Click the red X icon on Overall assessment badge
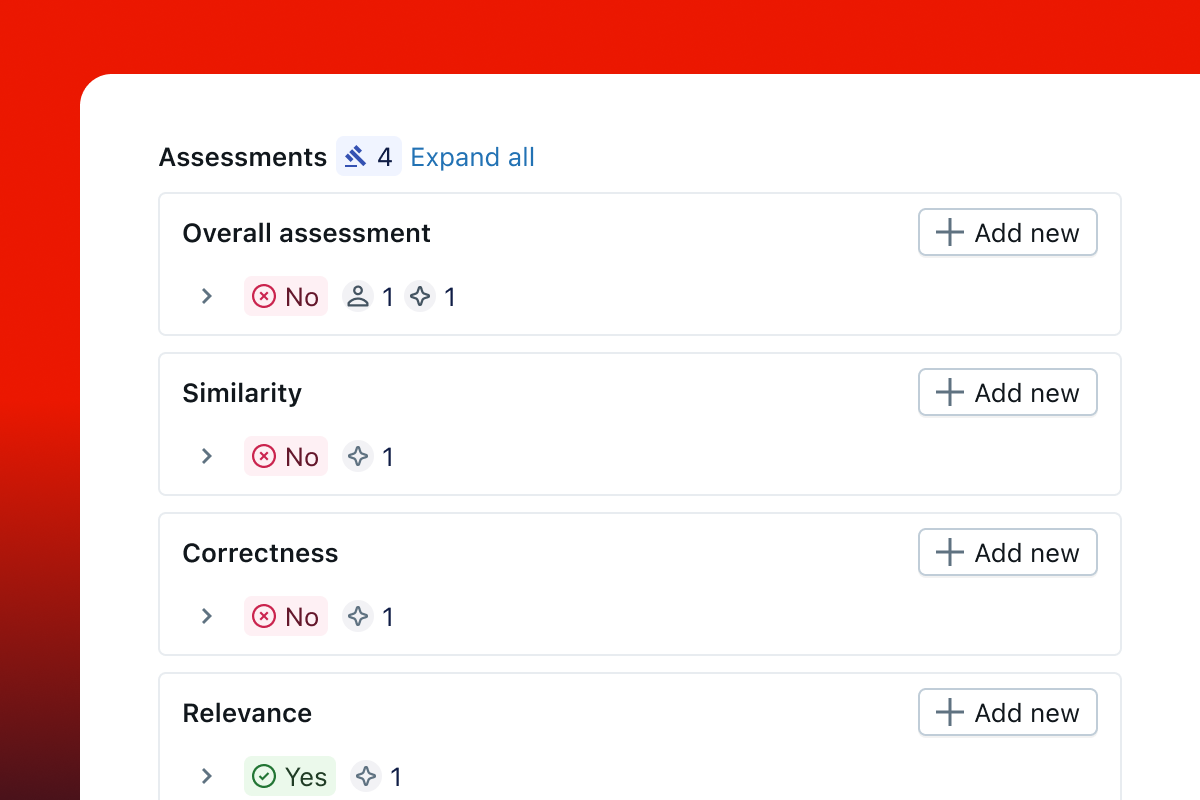Image resolution: width=1200 pixels, height=800 pixels. [264, 296]
